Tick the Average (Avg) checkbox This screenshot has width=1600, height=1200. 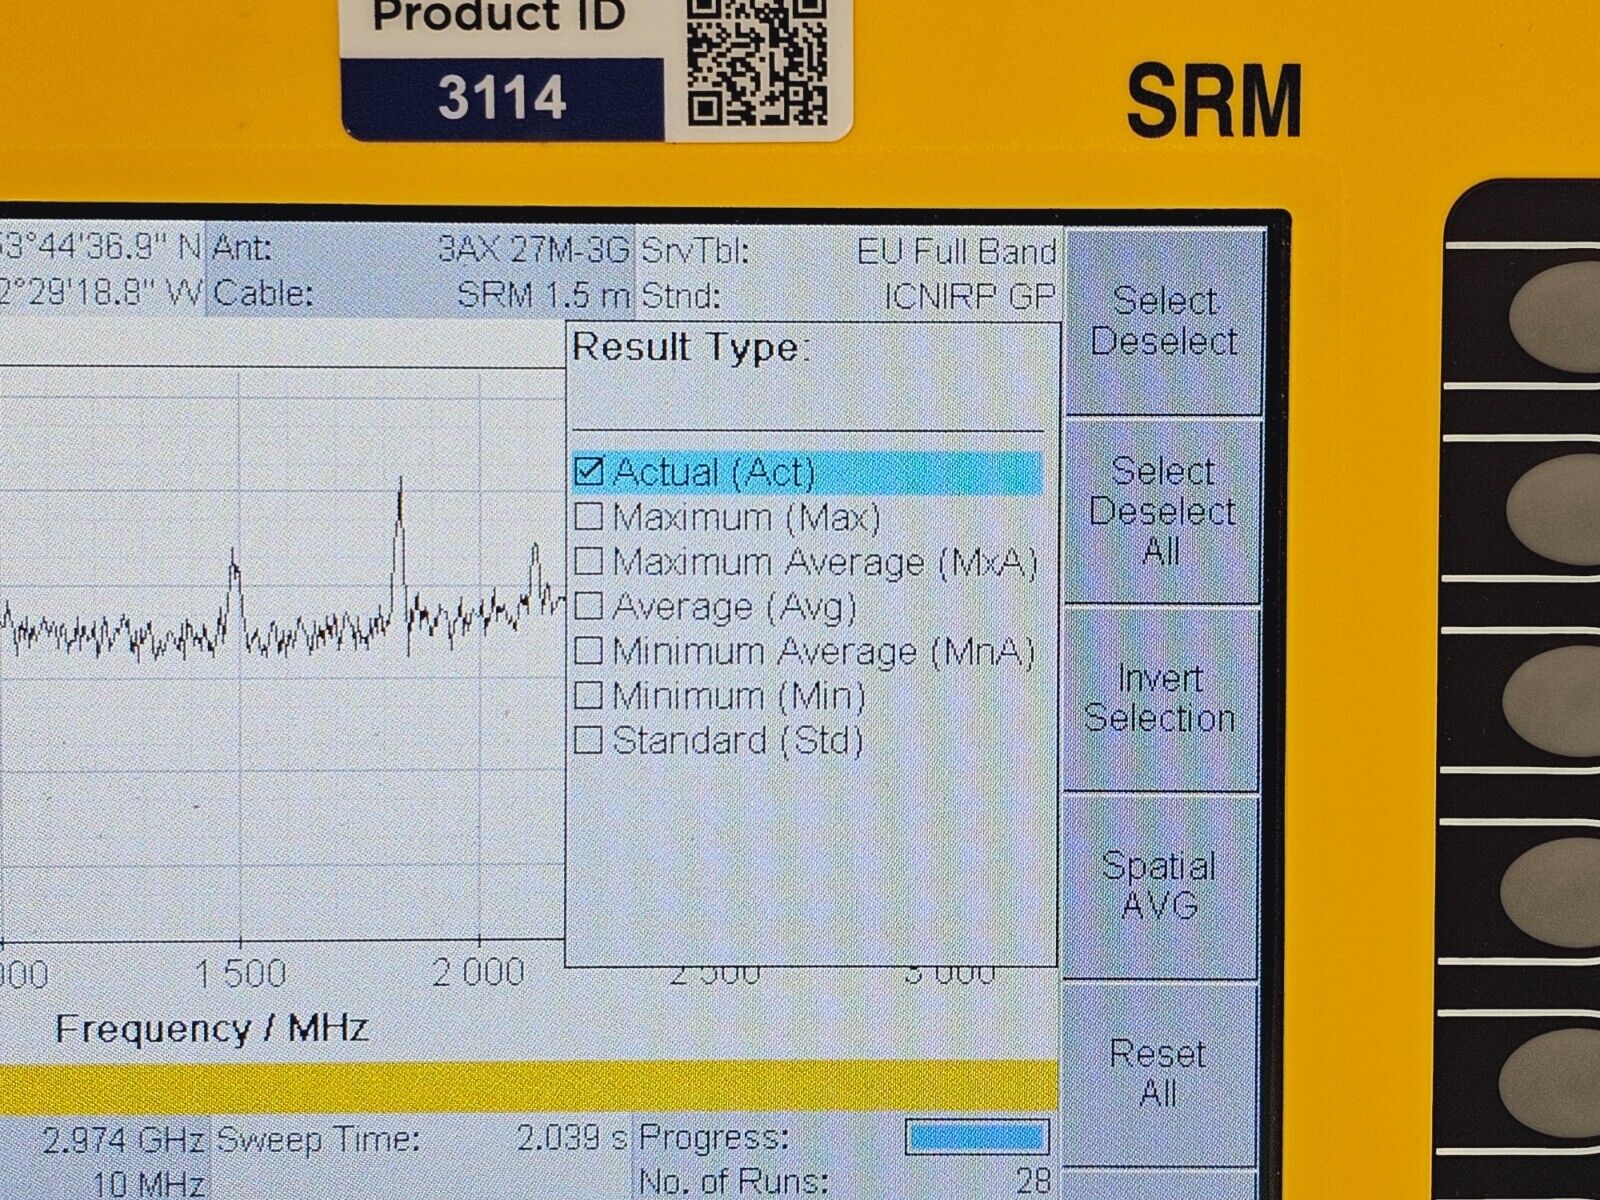click(x=589, y=606)
